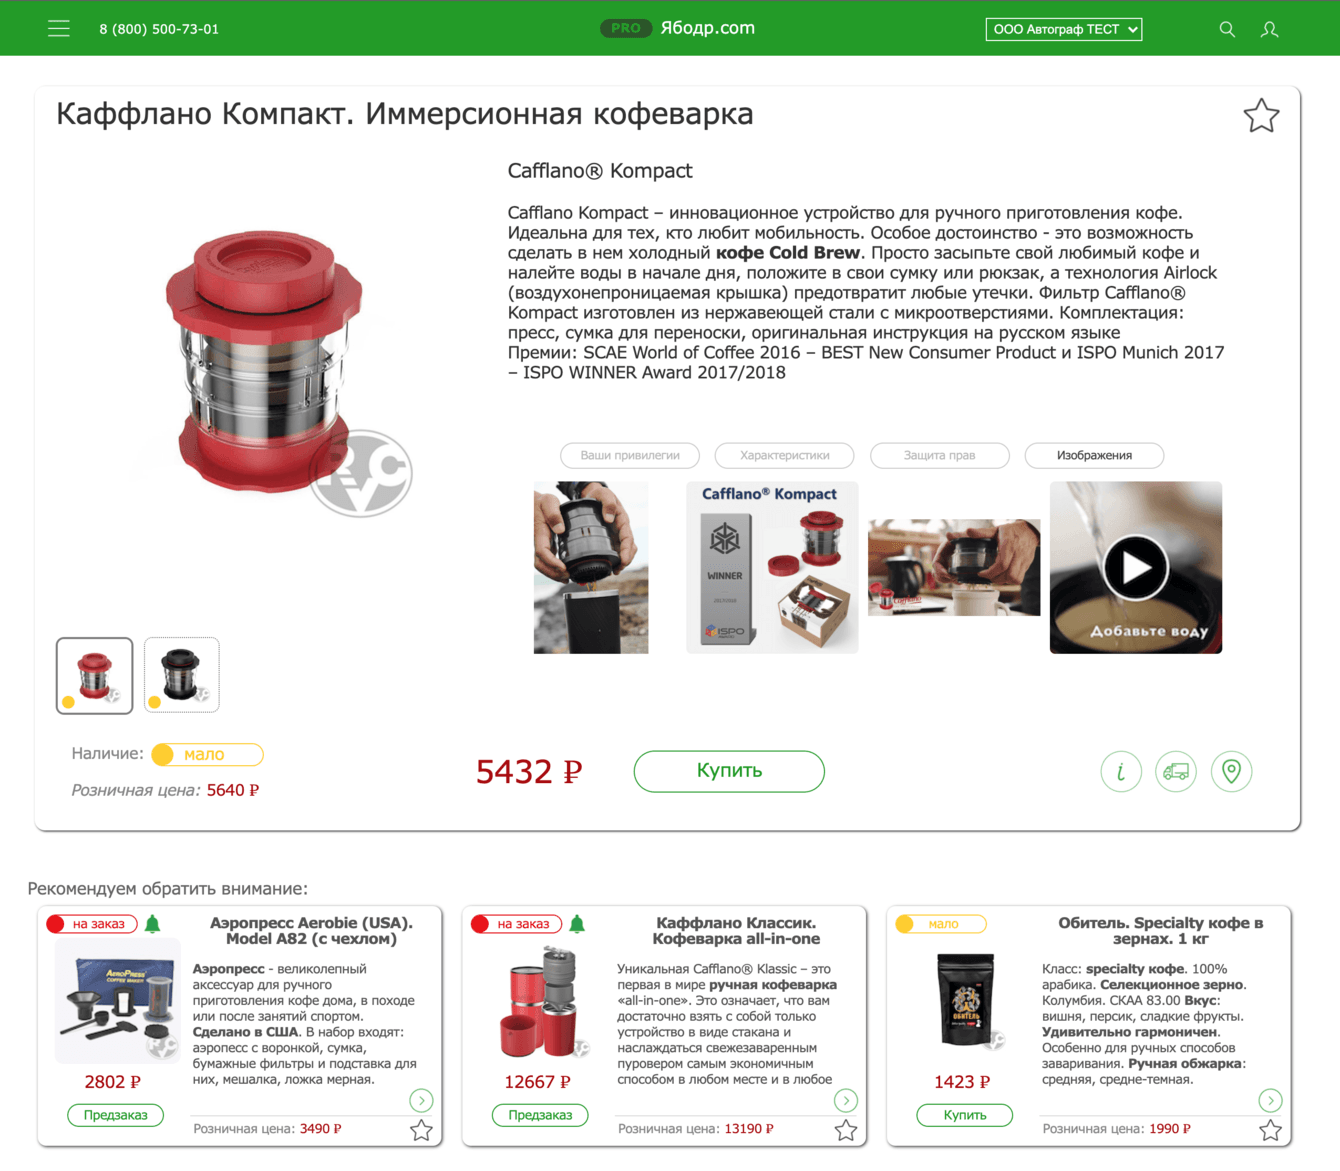
Task: Expand Обитель card details arrow
Action: pos(1270,1100)
